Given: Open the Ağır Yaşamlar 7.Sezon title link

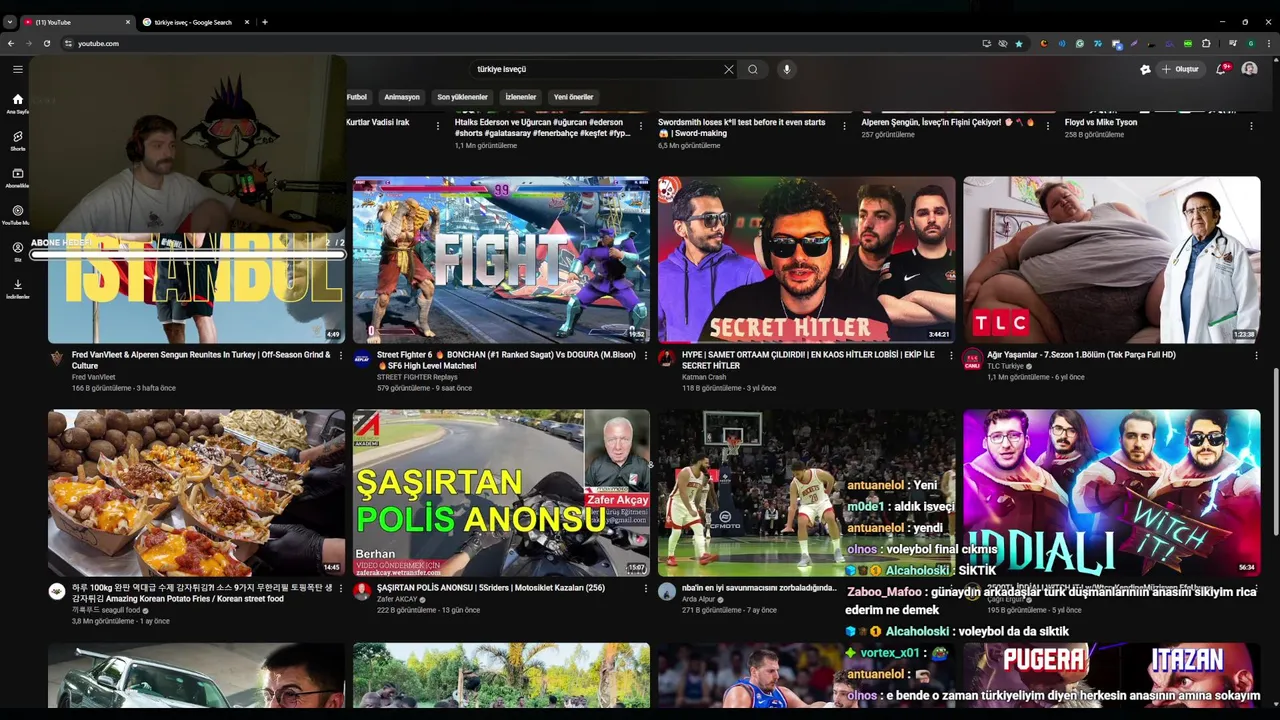Looking at the screenshot, I should 1081,355.
